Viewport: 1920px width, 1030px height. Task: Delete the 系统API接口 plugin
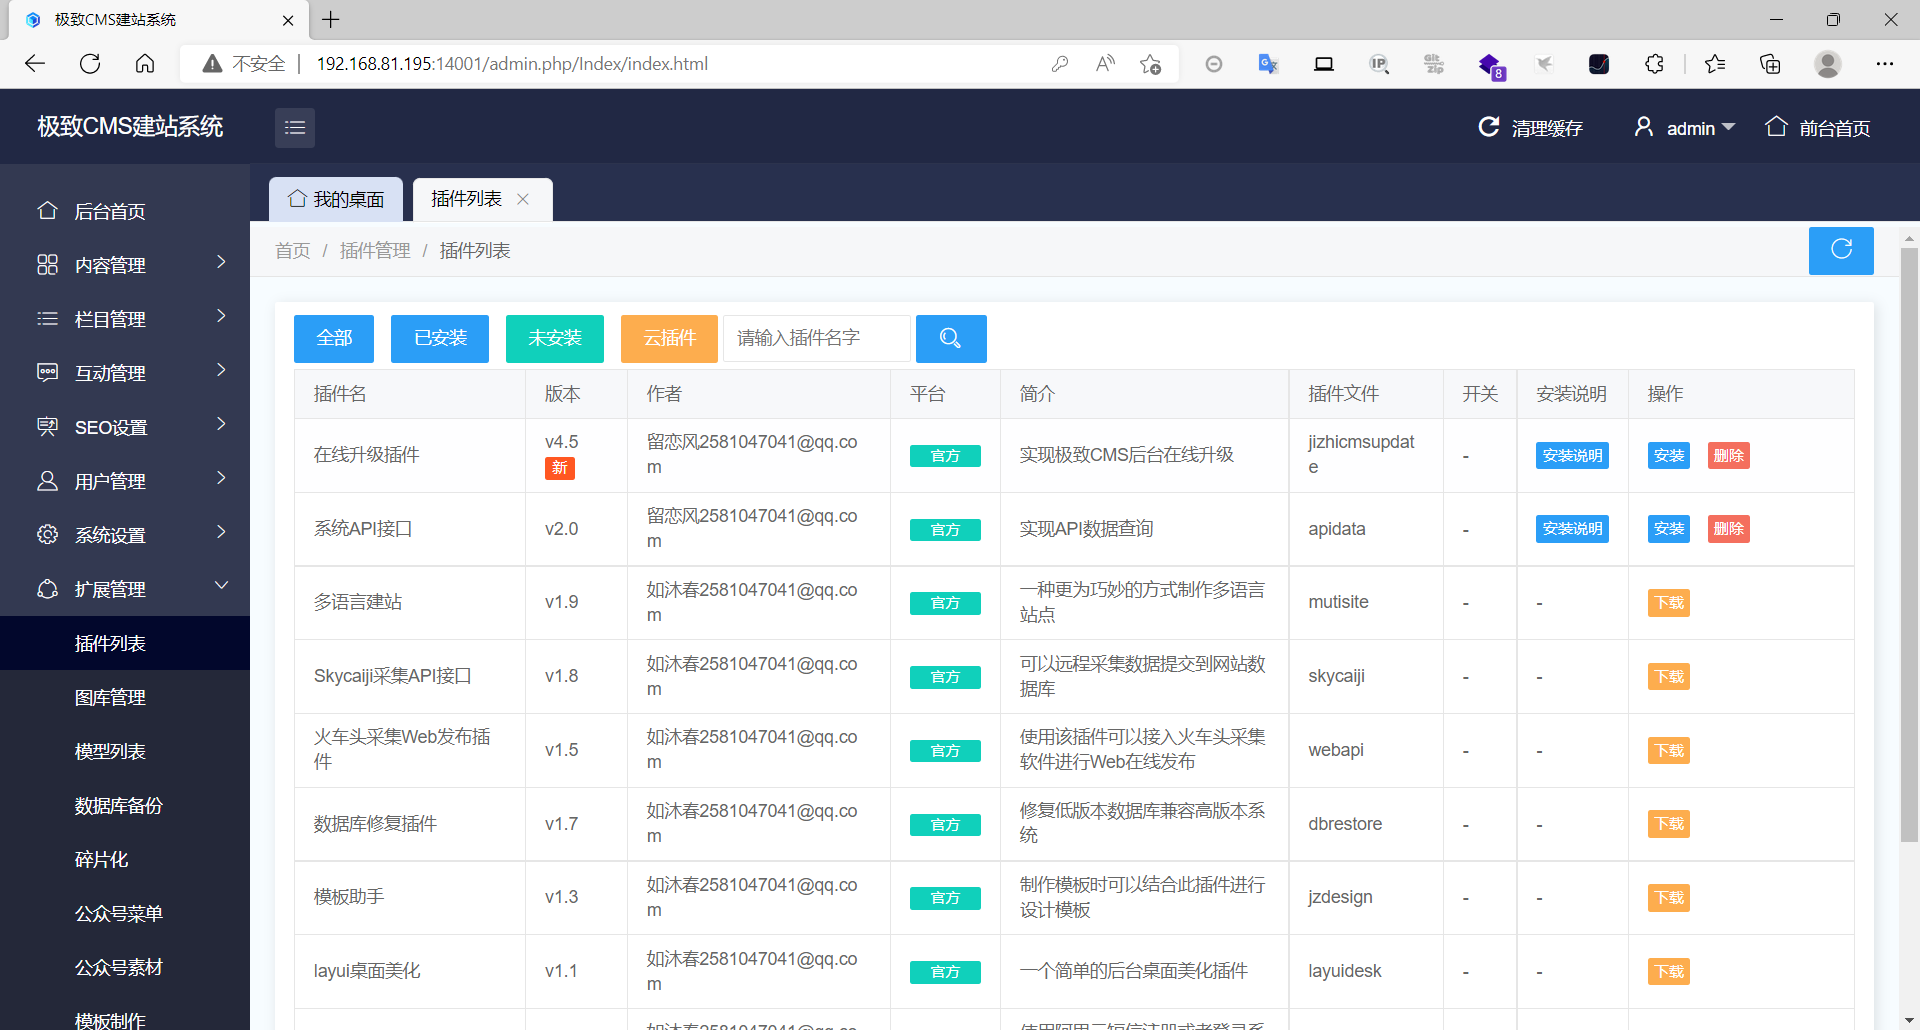(x=1729, y=528)
